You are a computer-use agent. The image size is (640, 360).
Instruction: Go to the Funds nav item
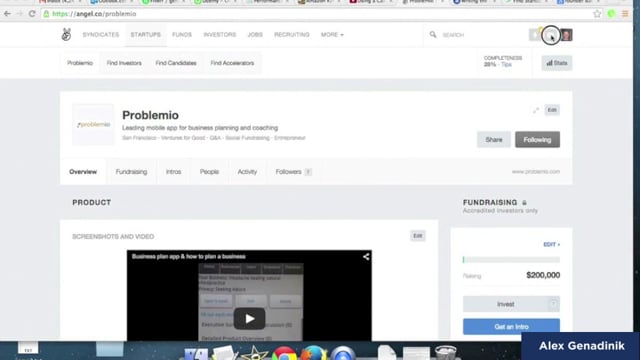[182, 35]
